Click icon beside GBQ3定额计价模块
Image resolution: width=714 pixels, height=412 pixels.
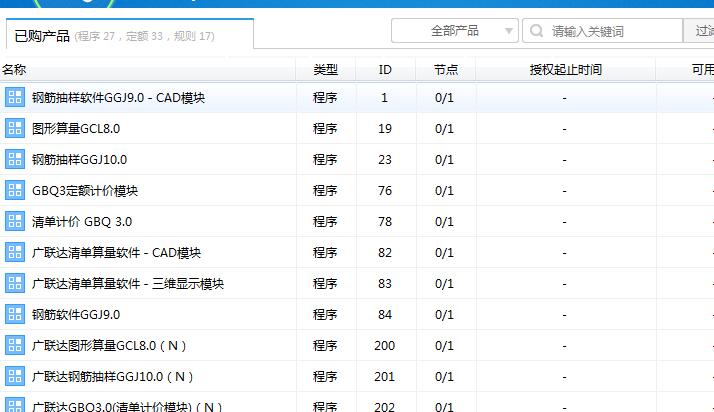pos(15,190)
